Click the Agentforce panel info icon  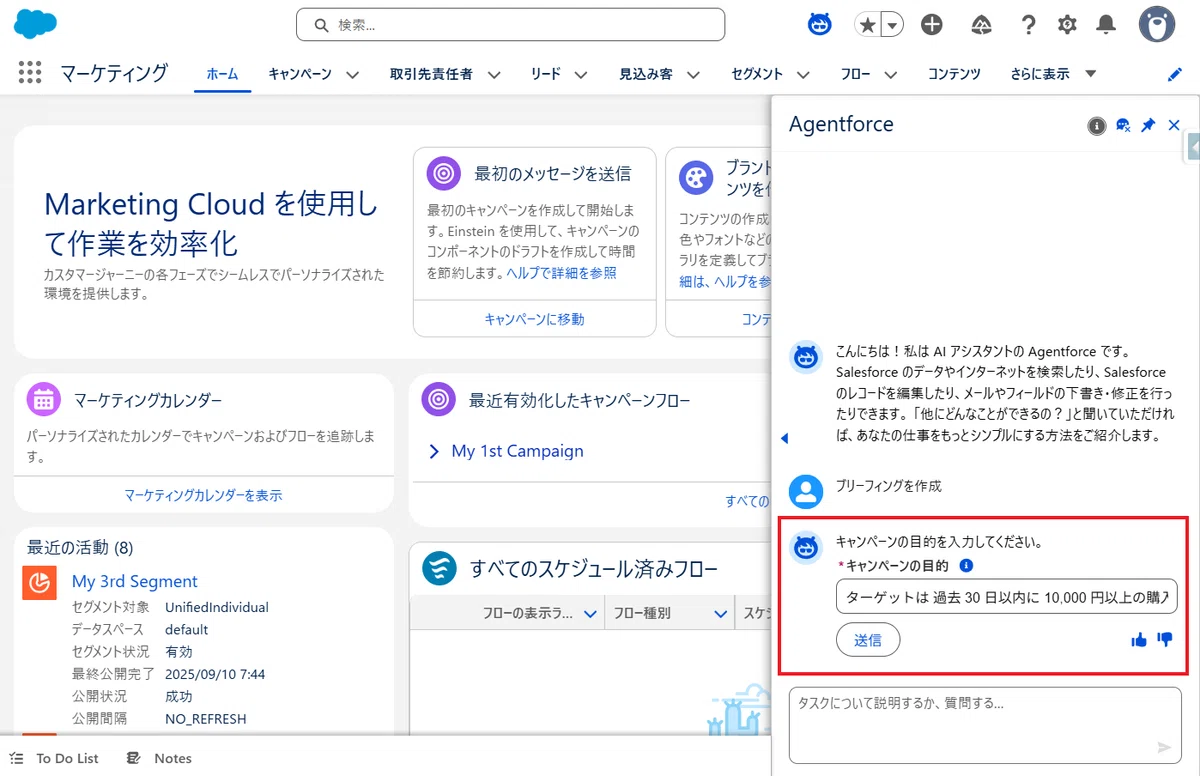(1097, 125)
